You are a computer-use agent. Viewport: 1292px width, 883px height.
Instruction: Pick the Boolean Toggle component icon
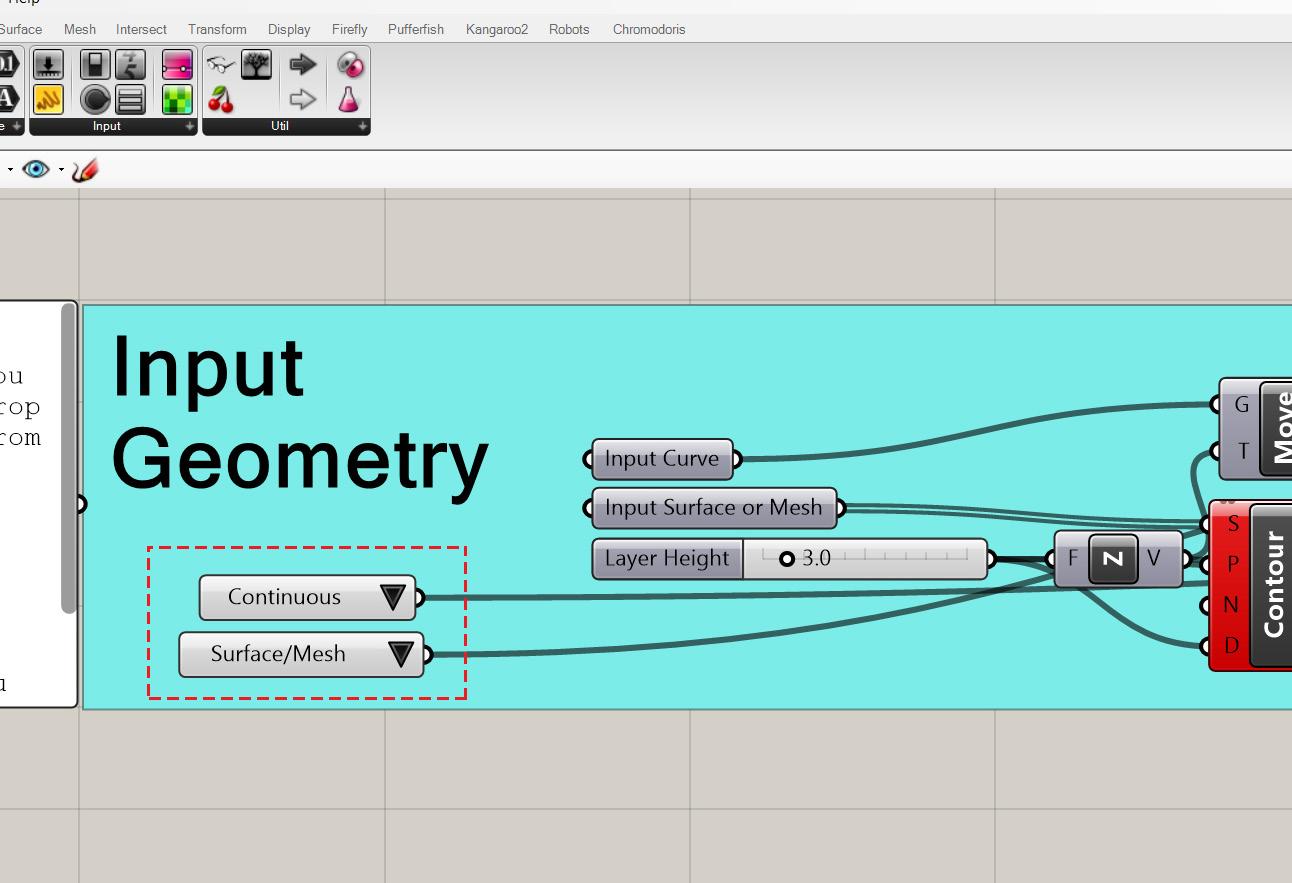95,65
